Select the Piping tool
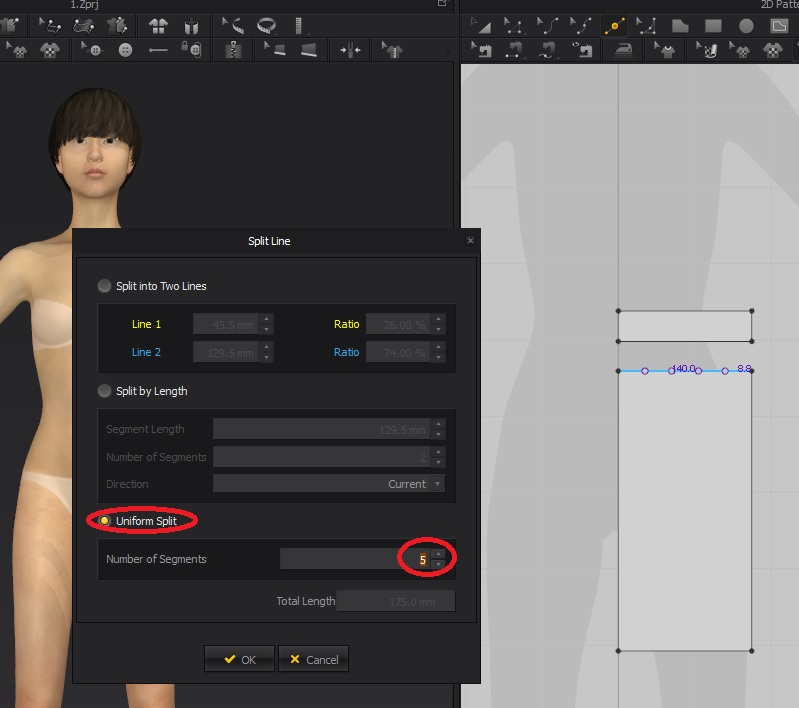The width and height of the screenshot is (799, 708). pyautogui.click(x=309, y=49)
